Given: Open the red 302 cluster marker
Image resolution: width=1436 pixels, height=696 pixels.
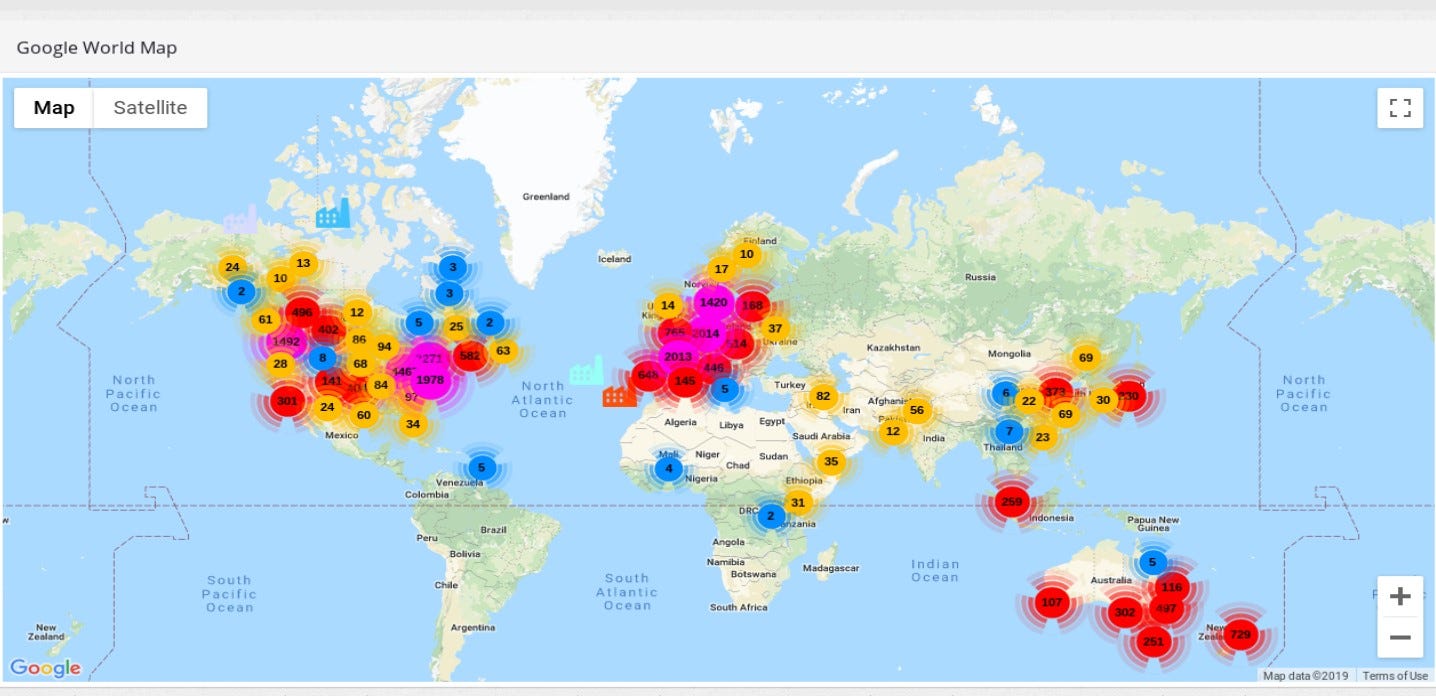Looking at the screenshot, I should pyautogui.click(x=1125, y=612).
